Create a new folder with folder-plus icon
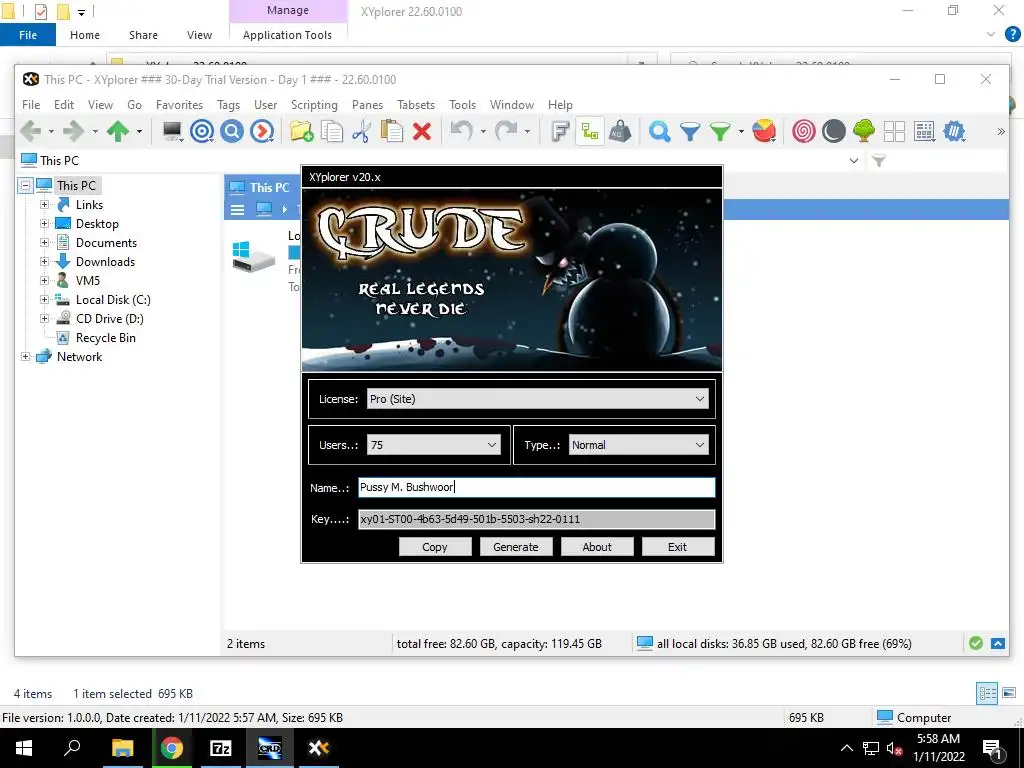This screenshot has height=768, width=1024. [x=301, y=131]
